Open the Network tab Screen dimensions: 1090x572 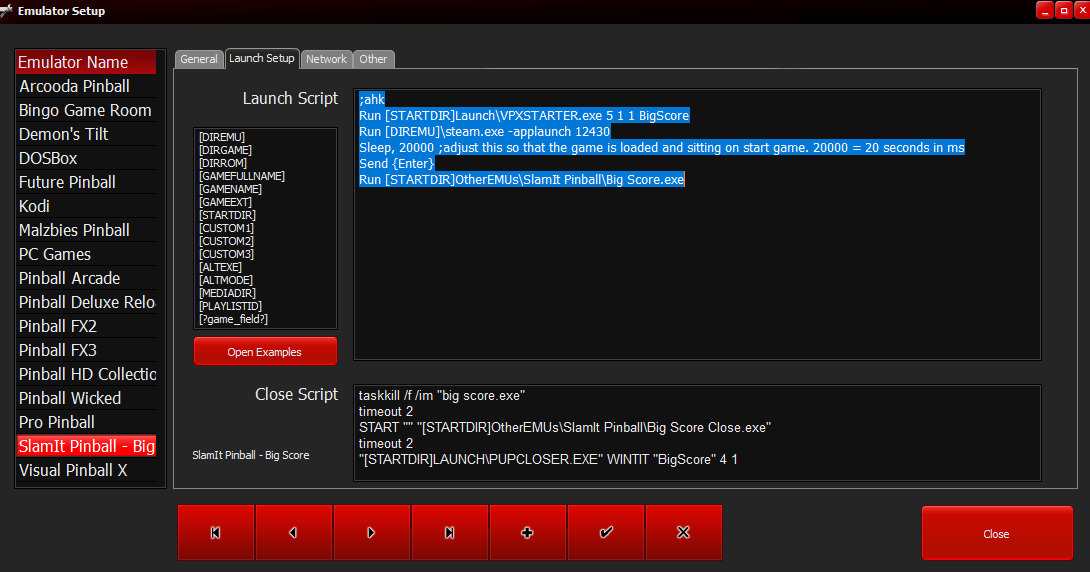click(326, 59)
